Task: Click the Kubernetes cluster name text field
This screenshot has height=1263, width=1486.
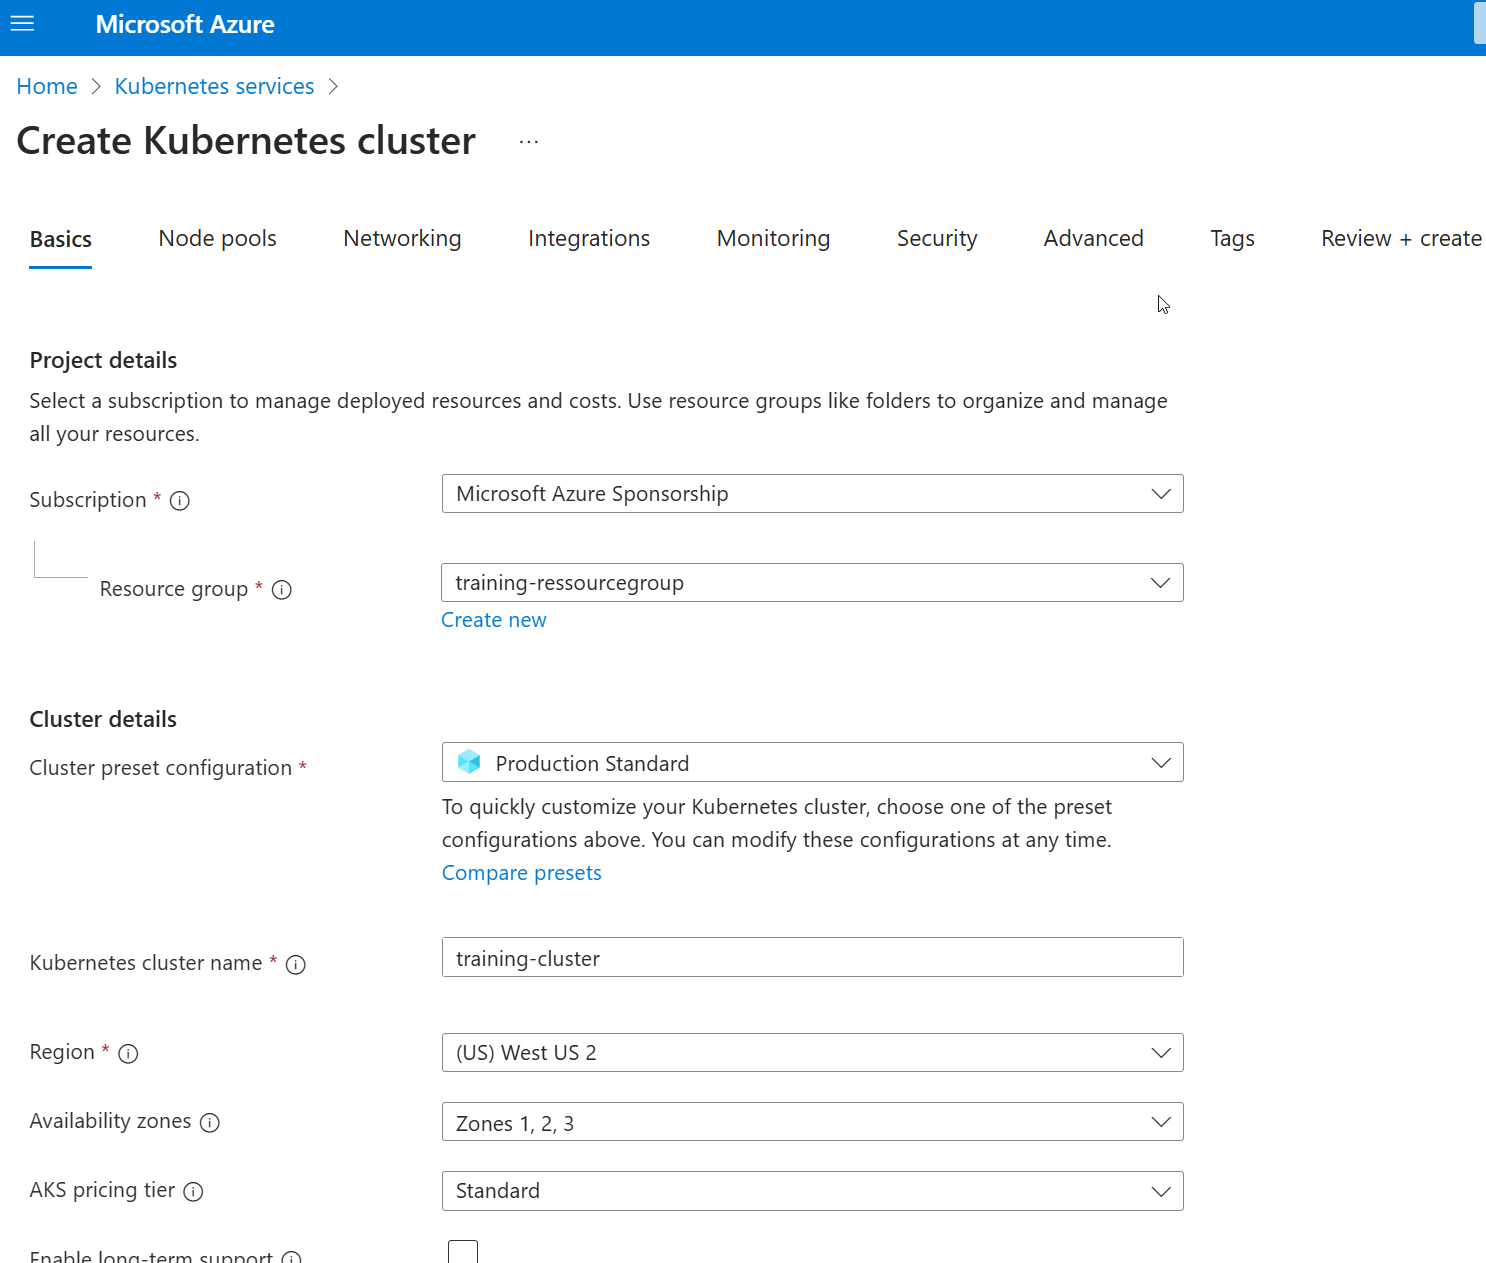Action: click(812, 958)
